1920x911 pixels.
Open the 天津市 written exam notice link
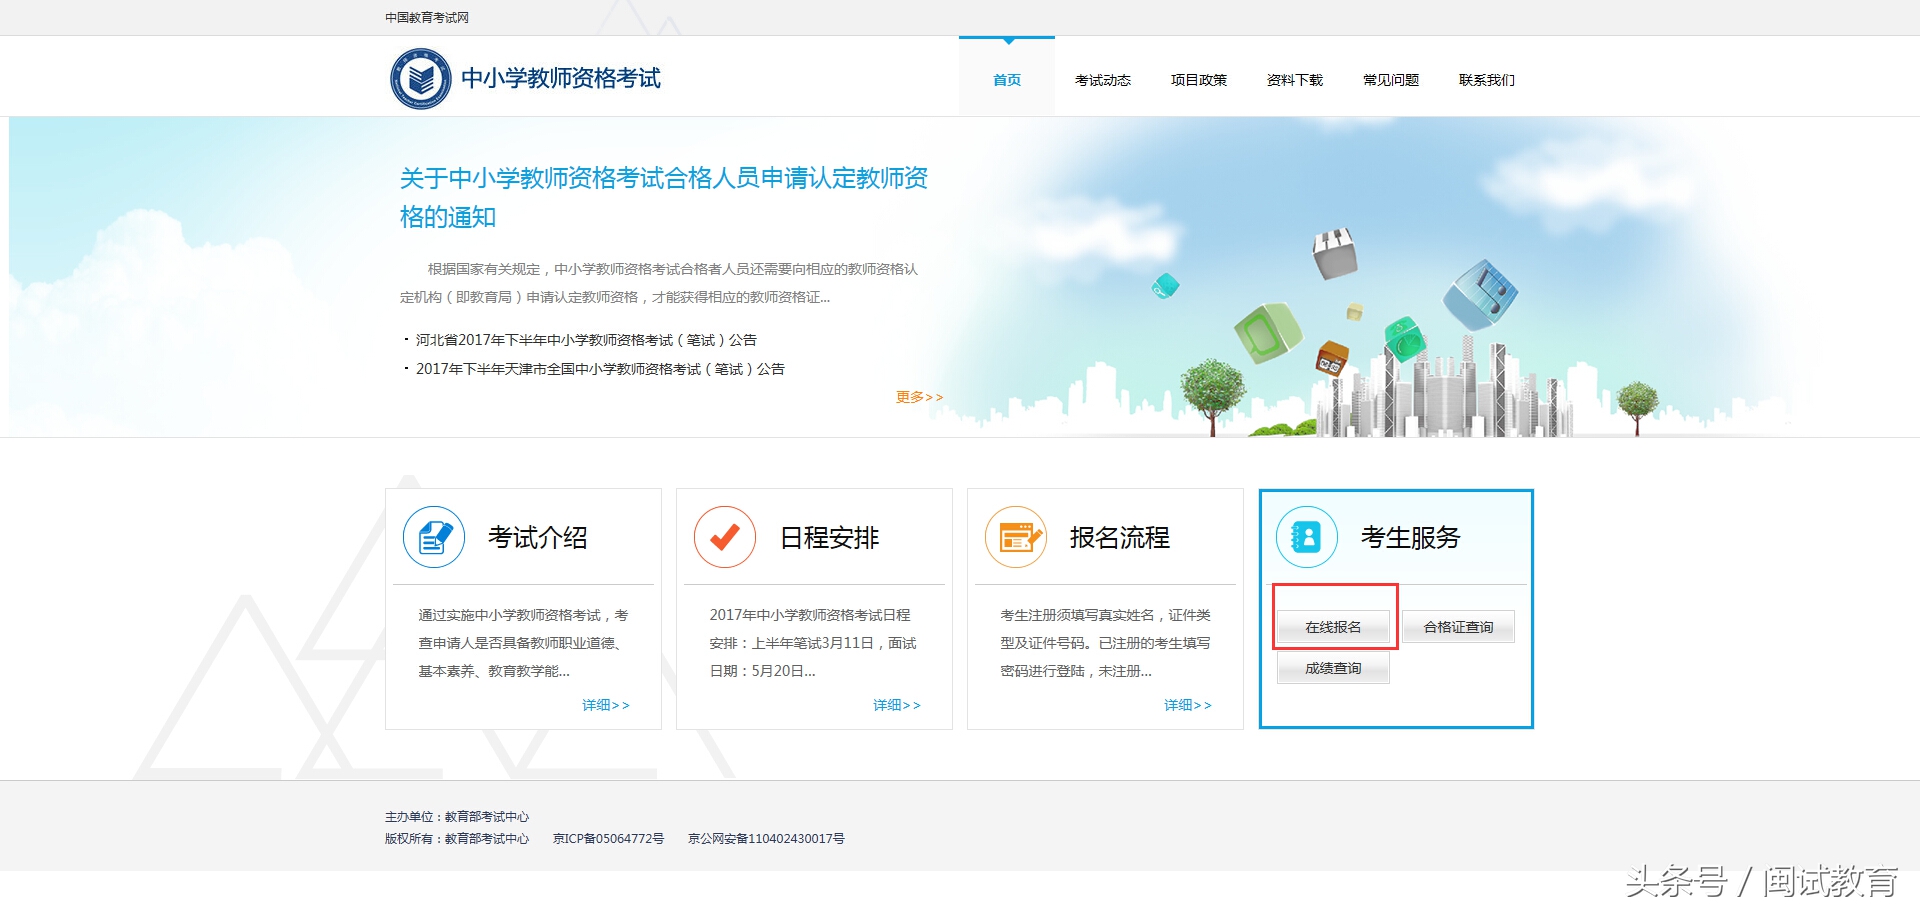point(599,368)
